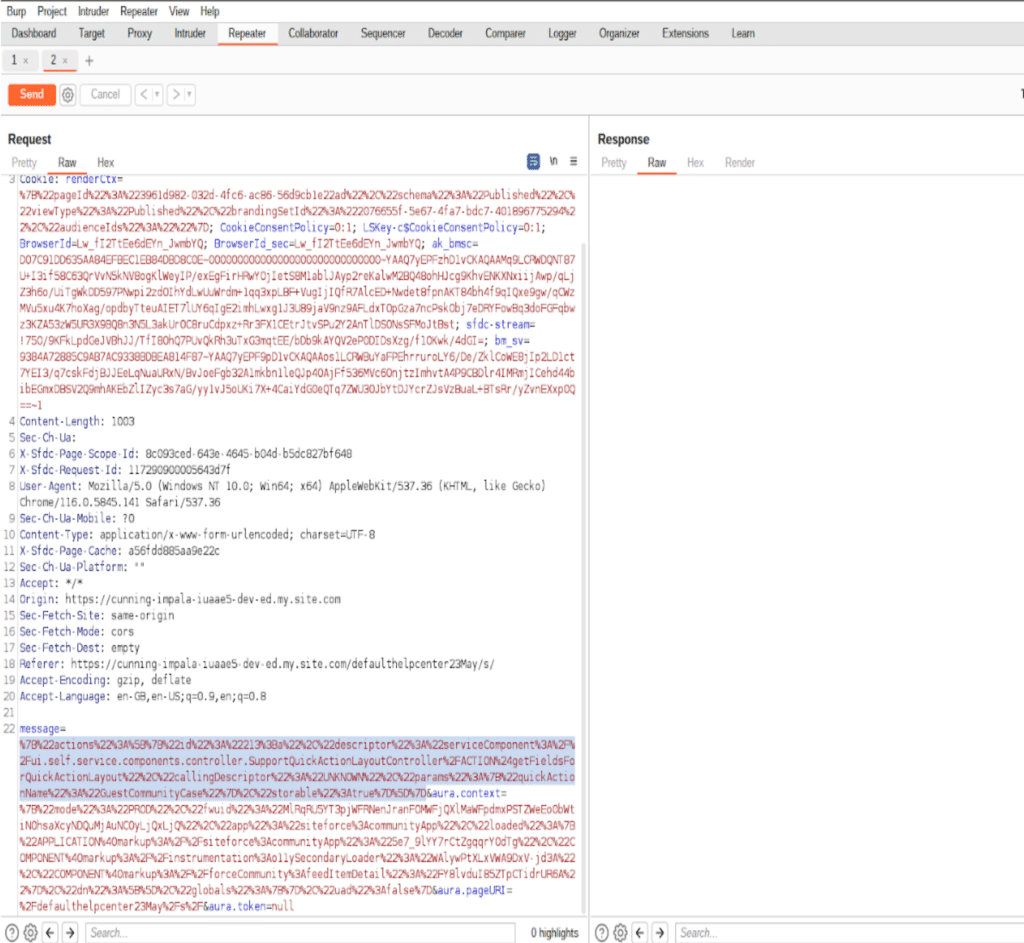Switch to the Organizer tab
The image size is (1024, 943).
(619, 33)
